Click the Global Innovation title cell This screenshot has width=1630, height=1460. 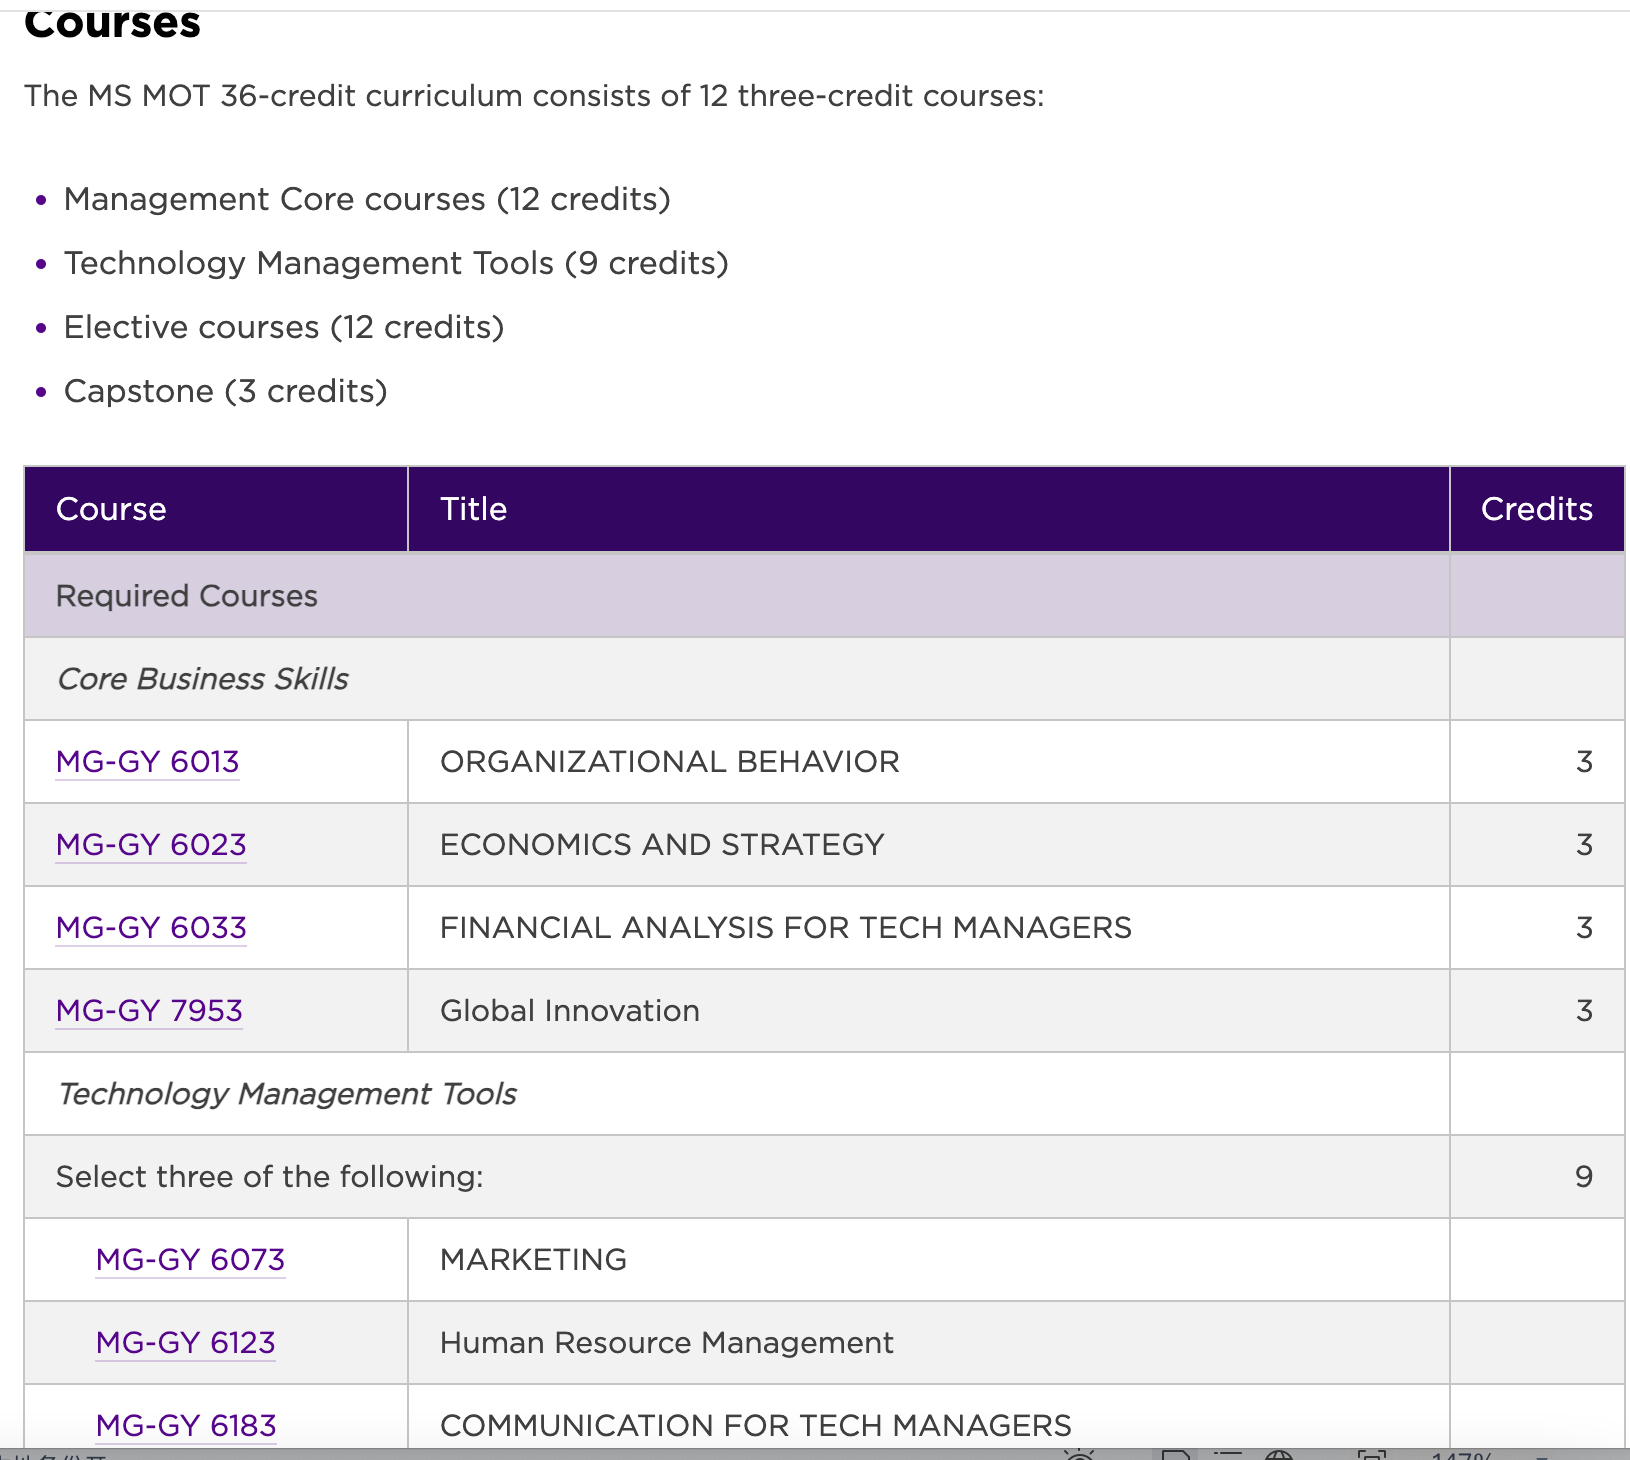[x=569, y=1011]
